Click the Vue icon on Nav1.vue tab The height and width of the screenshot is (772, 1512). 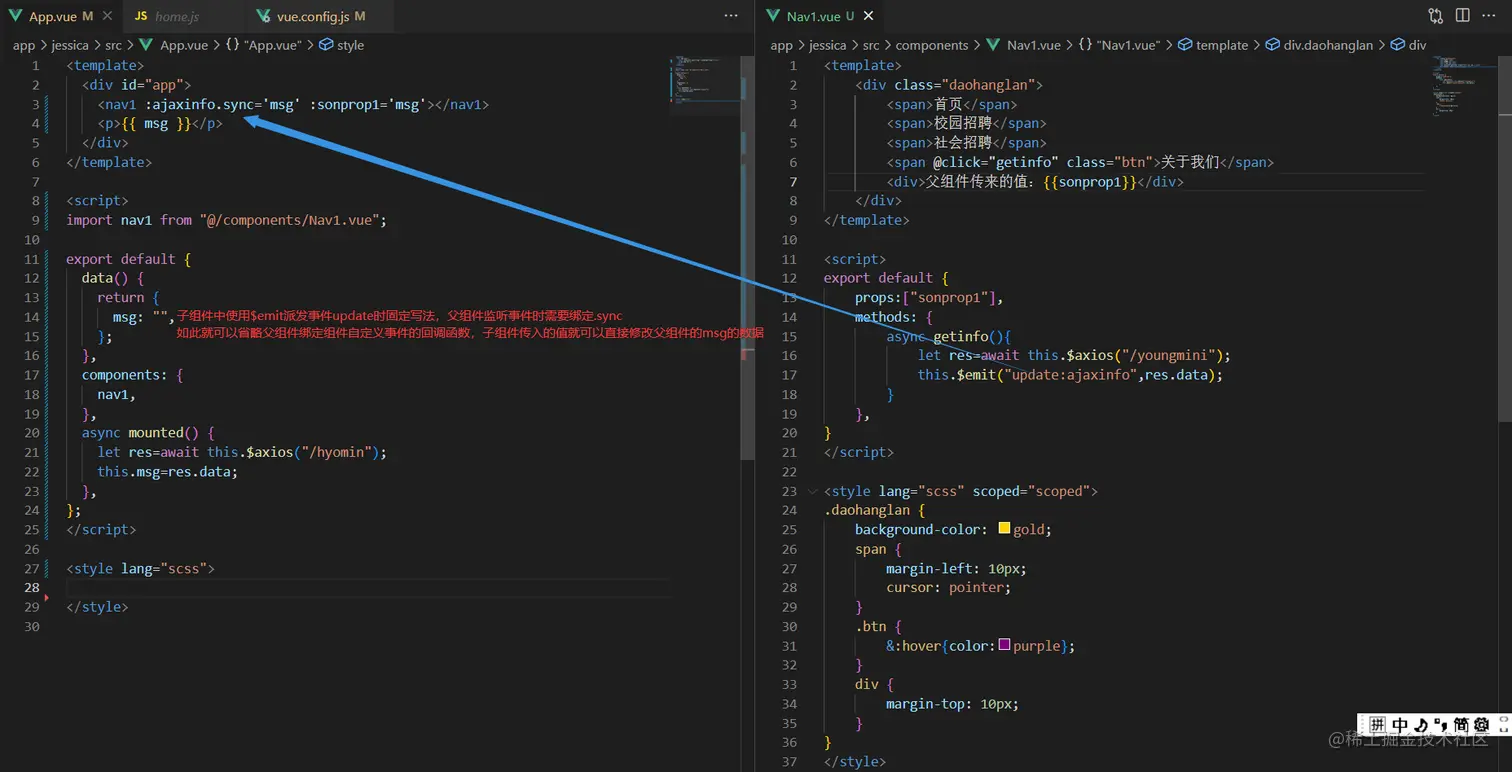point(773,16)
